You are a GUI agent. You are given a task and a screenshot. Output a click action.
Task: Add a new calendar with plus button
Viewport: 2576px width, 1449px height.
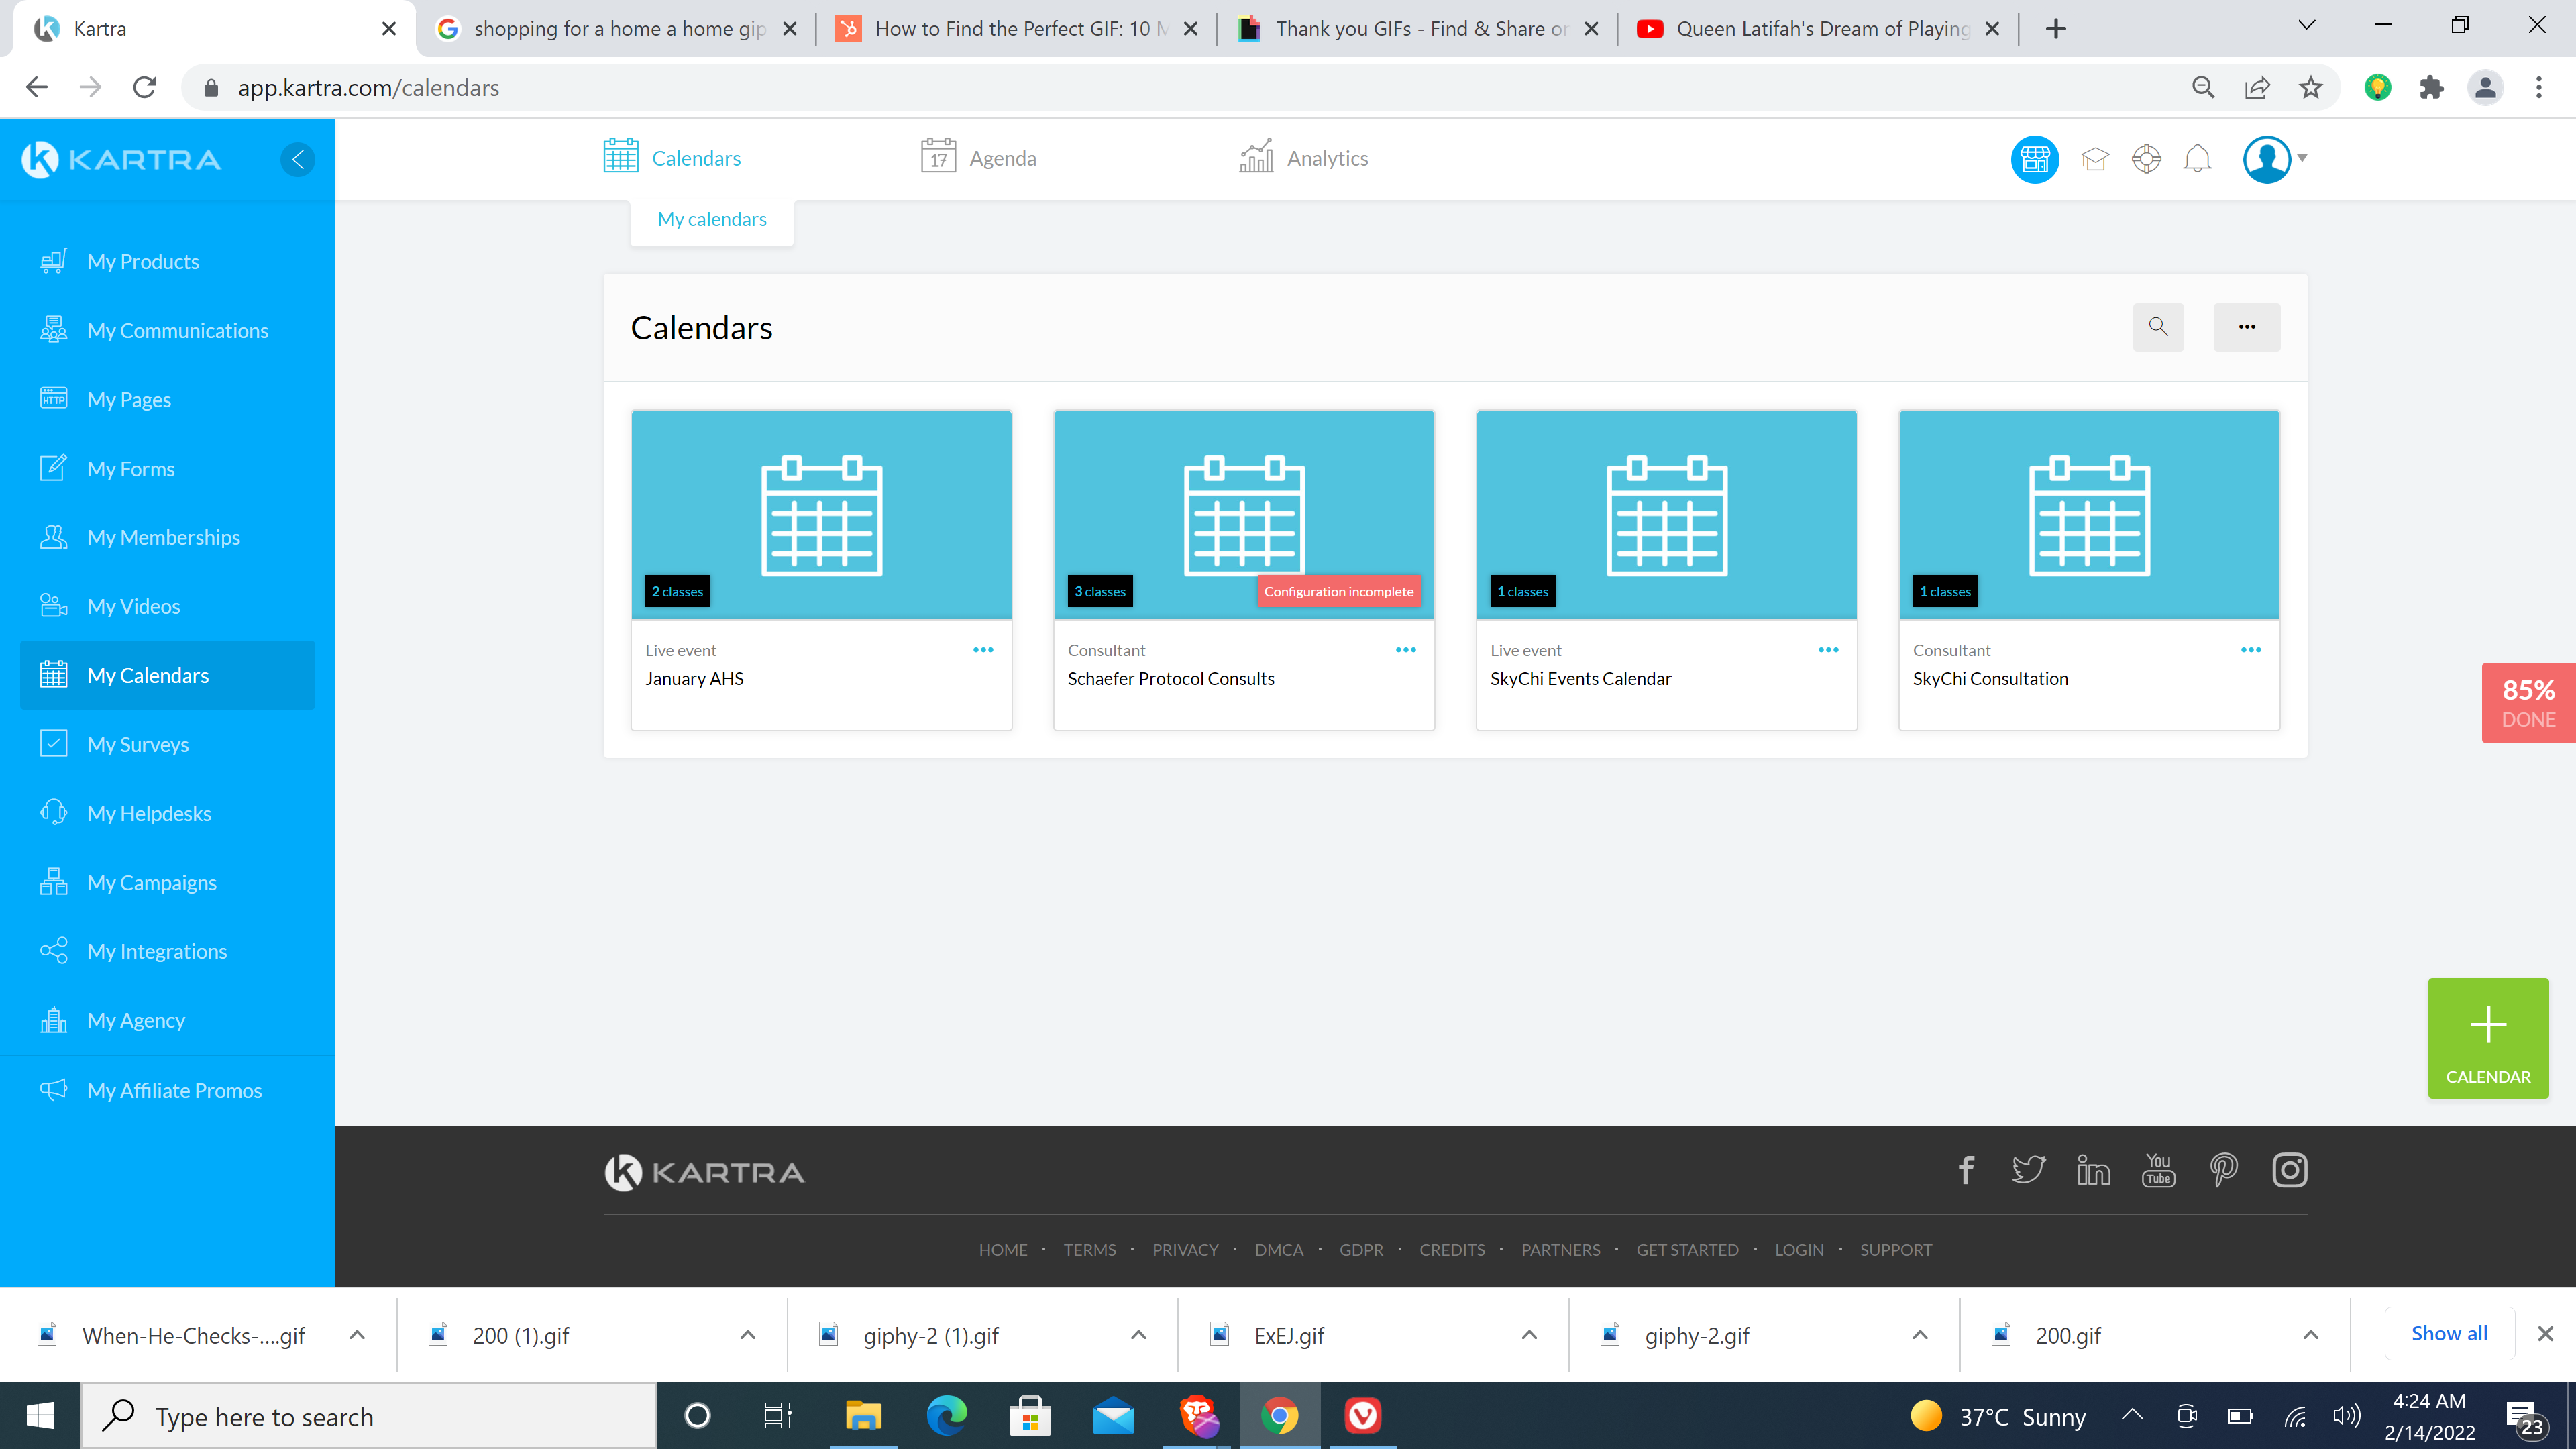click(2488, 1038)
